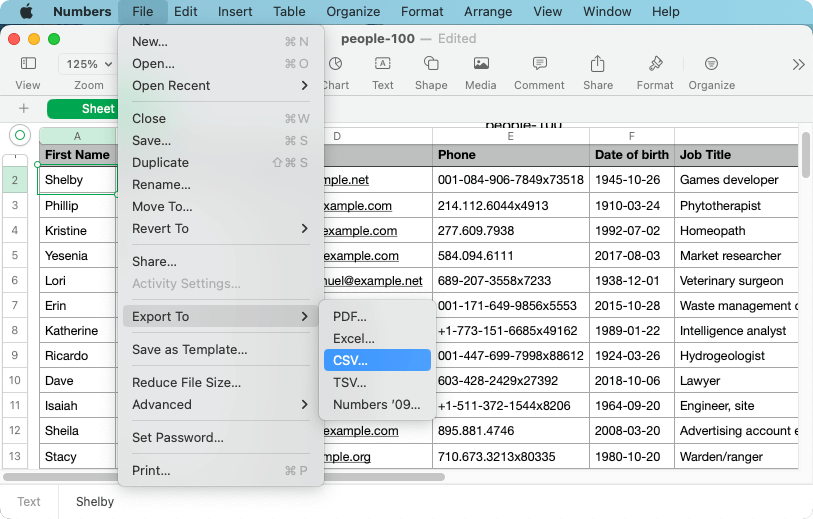Click the Media toolbar icon
This screenshot has width=813, height=519.
[480, 64]
